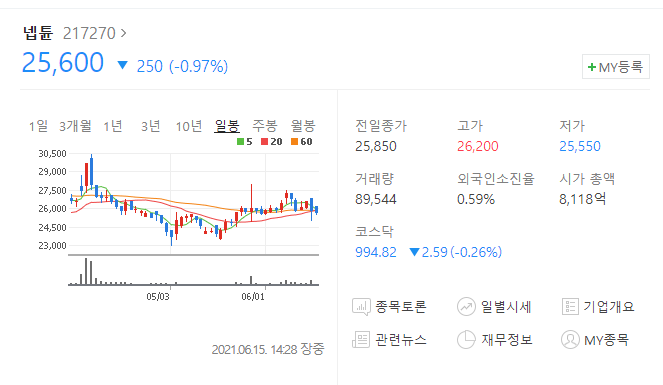The width and height of the screenshot is (663, 385).
Task: Click the current price 25,600
Action: tap(63, 63)
